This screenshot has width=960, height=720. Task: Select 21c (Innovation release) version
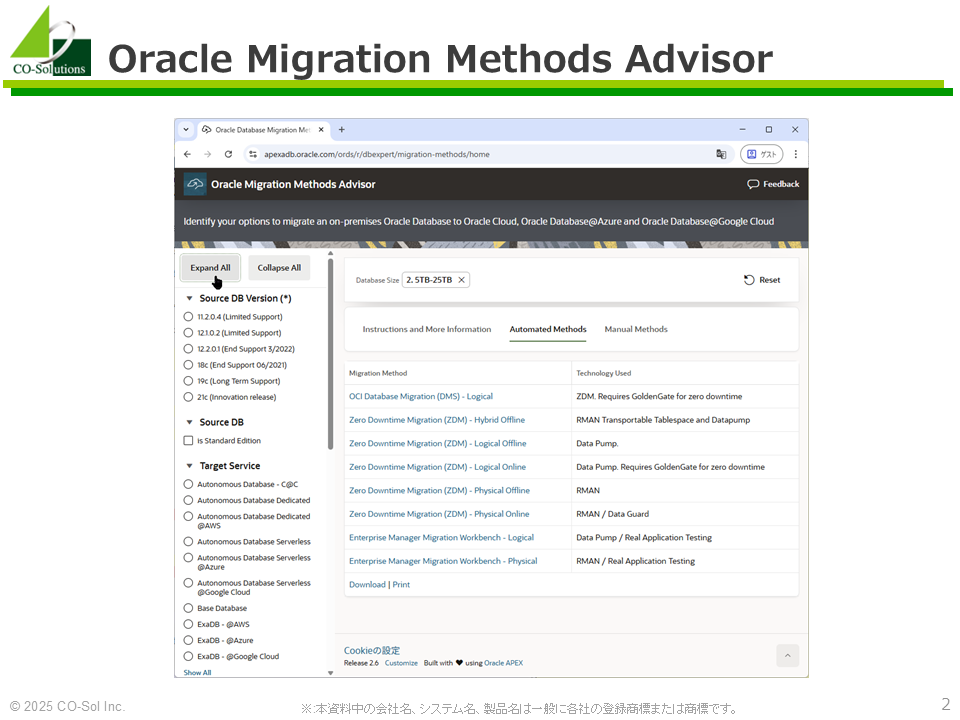click(x=189, y=397)
